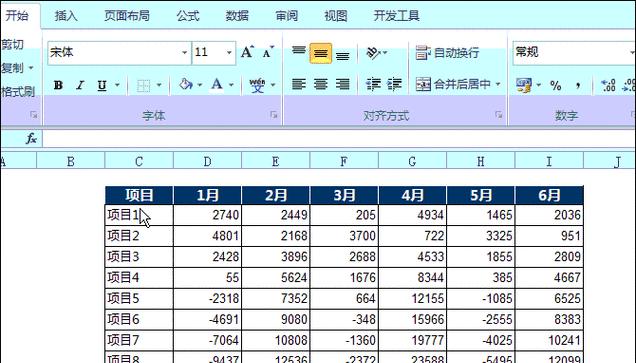
Task: Open the underline style dropdown arrow
Action: point(117,85)
